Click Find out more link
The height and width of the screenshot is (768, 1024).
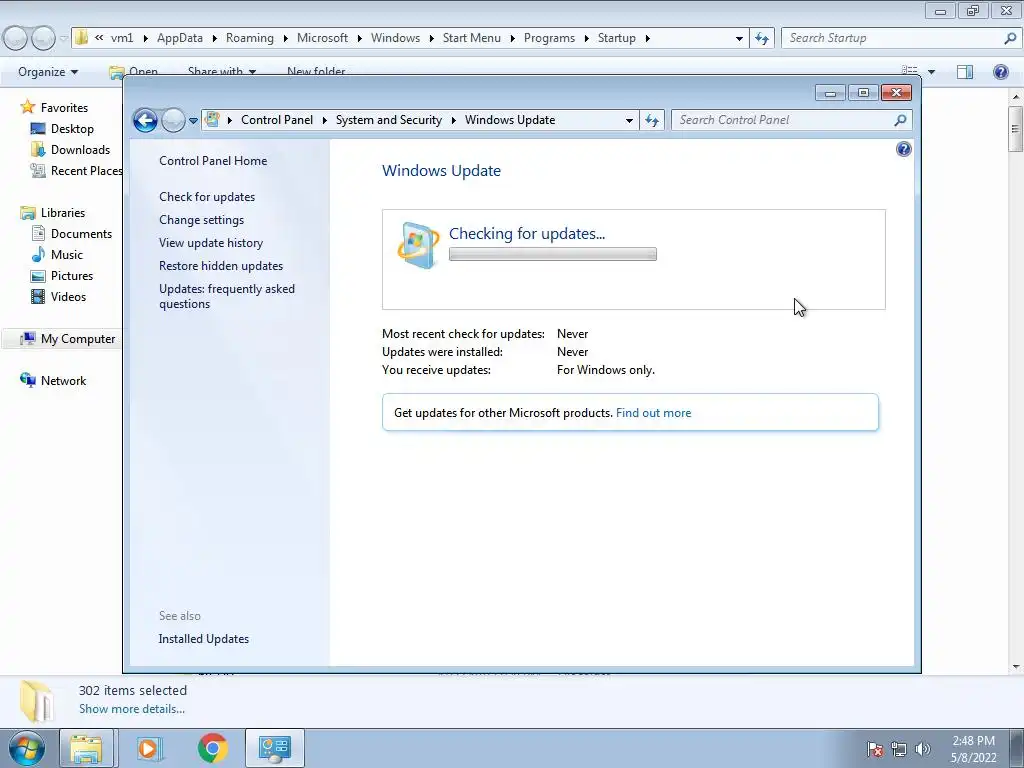click(x=653, y=413)
